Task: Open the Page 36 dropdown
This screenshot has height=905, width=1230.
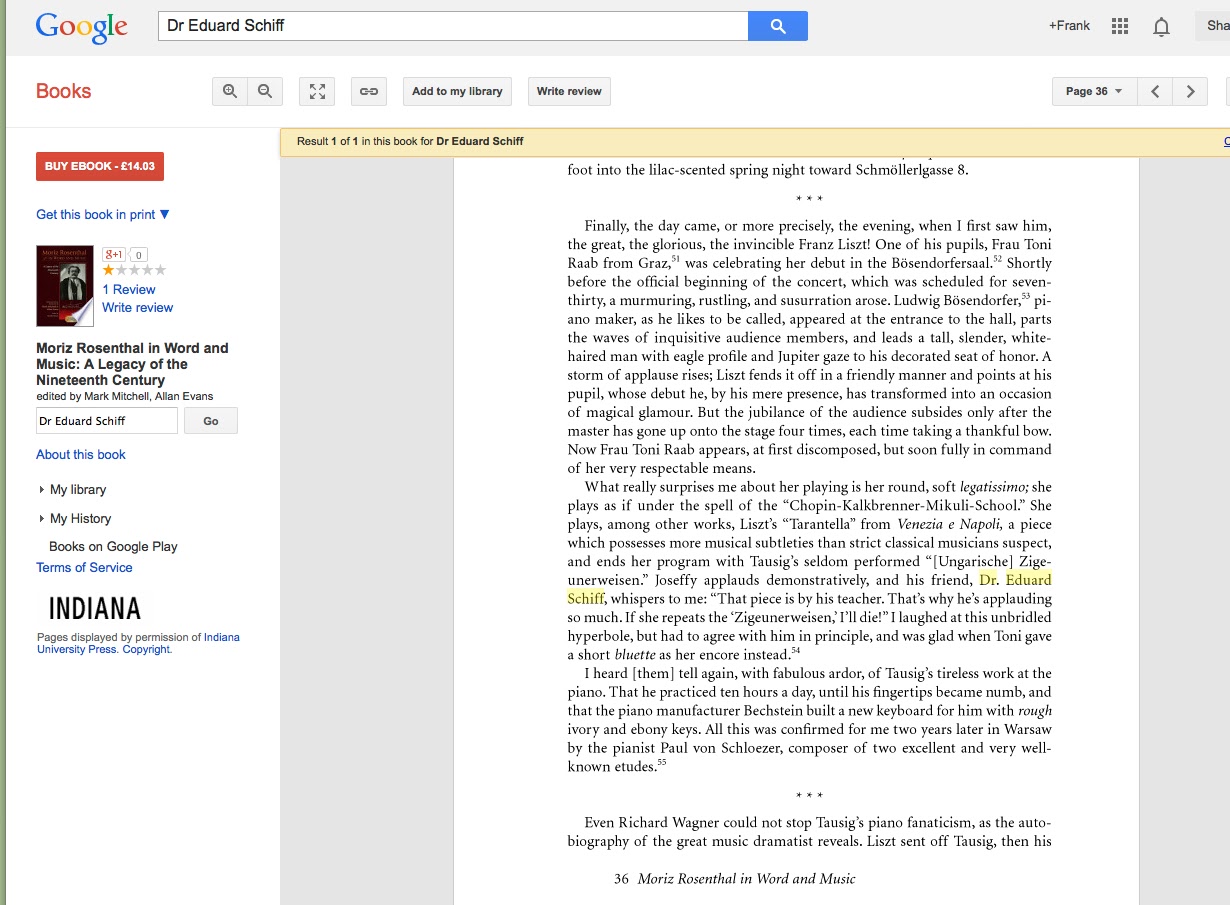Action: [1094, 91]
